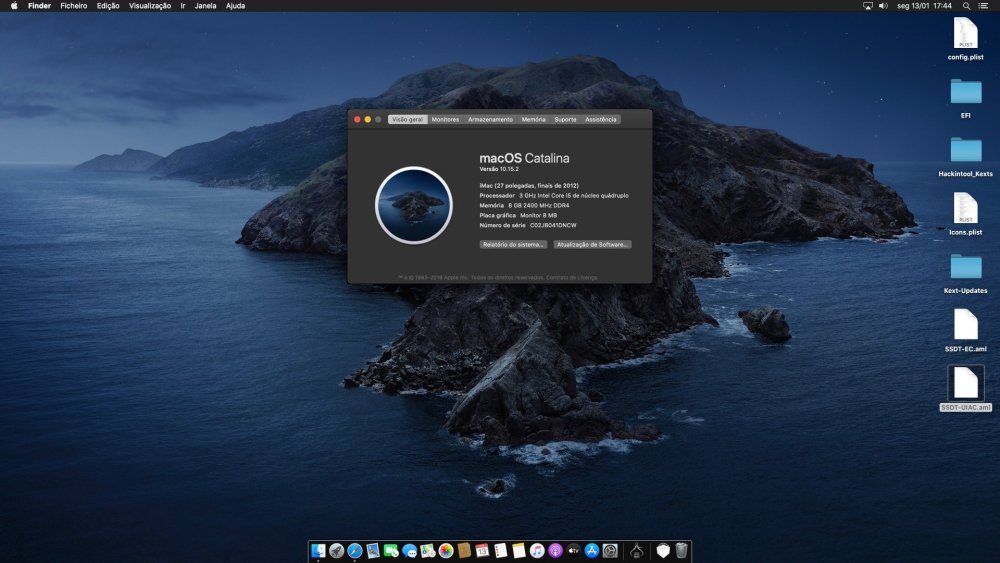Screen dimensions: 1000x563
Task: Open Calendar icon showing 13
Action: point(482,550)
